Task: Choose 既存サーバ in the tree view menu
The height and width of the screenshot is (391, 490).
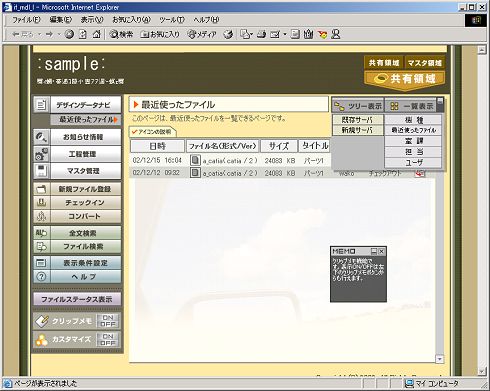Action: tap(358, 119)
